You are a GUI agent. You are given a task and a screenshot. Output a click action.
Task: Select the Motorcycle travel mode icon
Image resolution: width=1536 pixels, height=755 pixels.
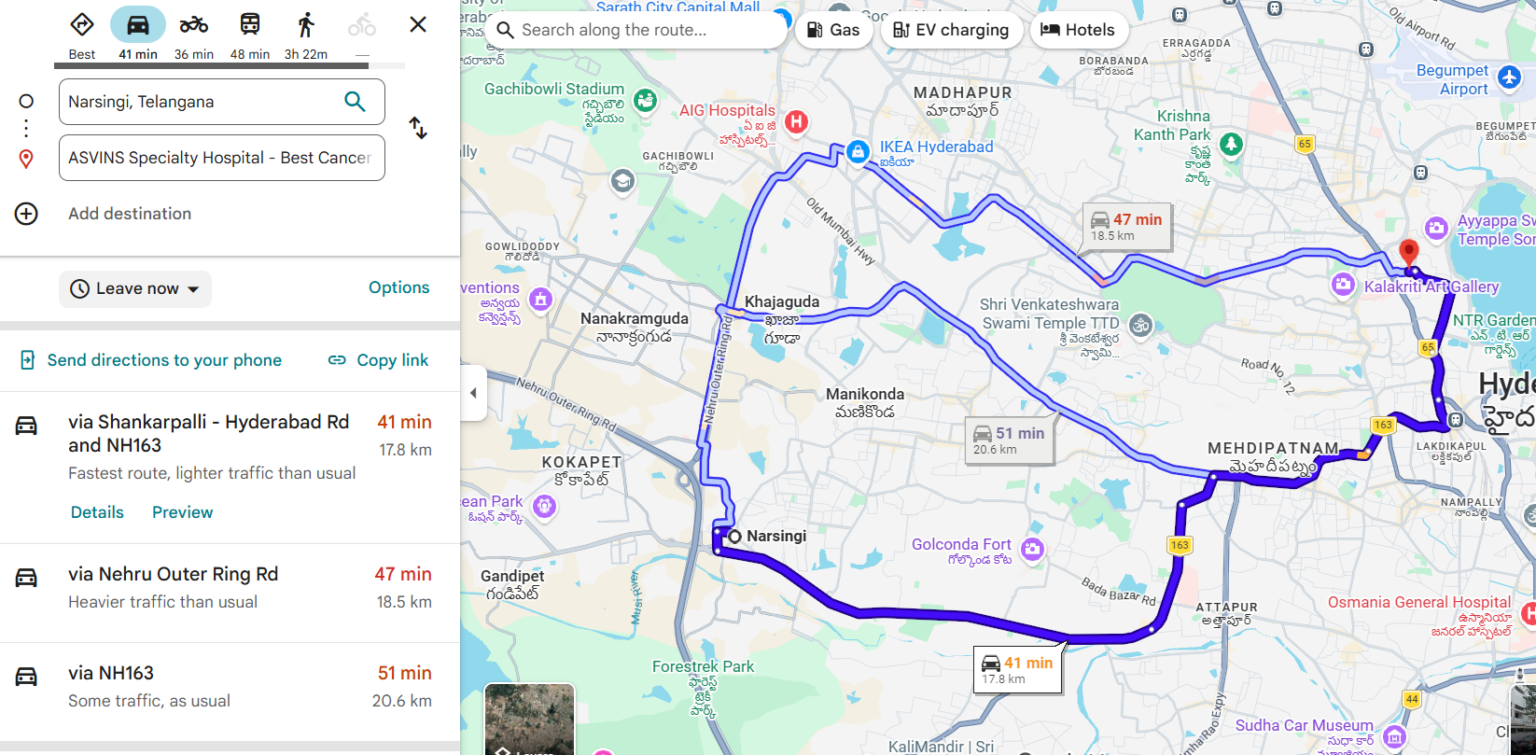coord(194,24)
